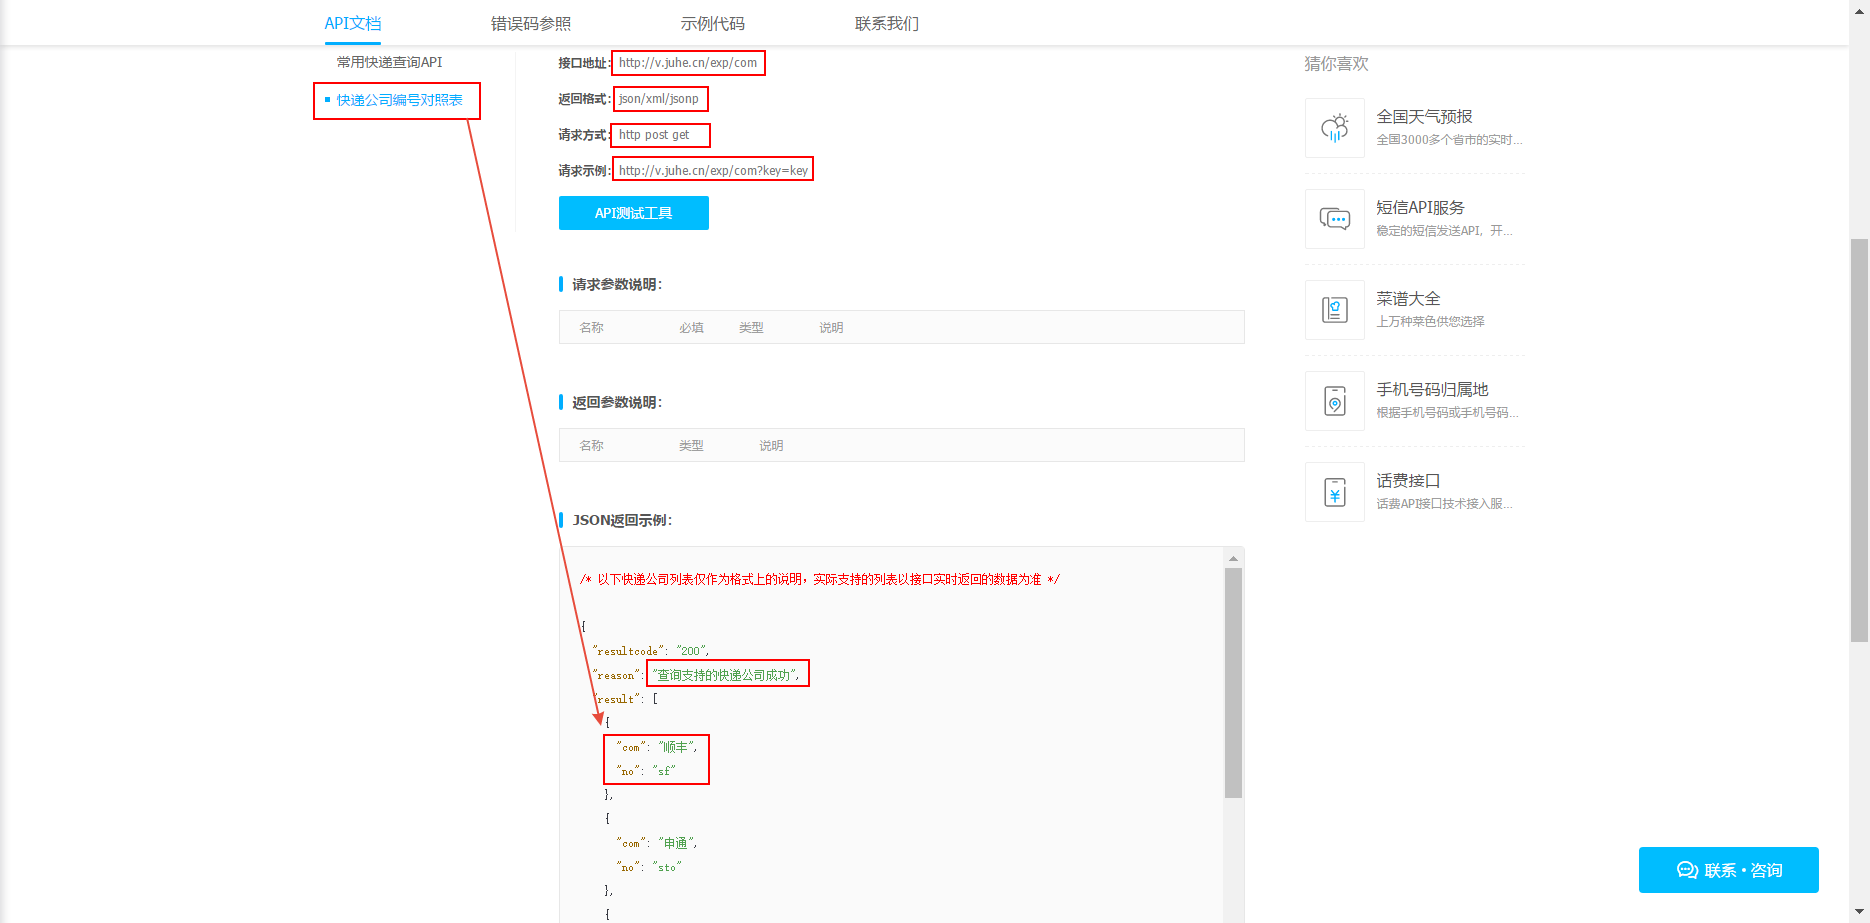Click the "no": "sto" line

(649, 867)
